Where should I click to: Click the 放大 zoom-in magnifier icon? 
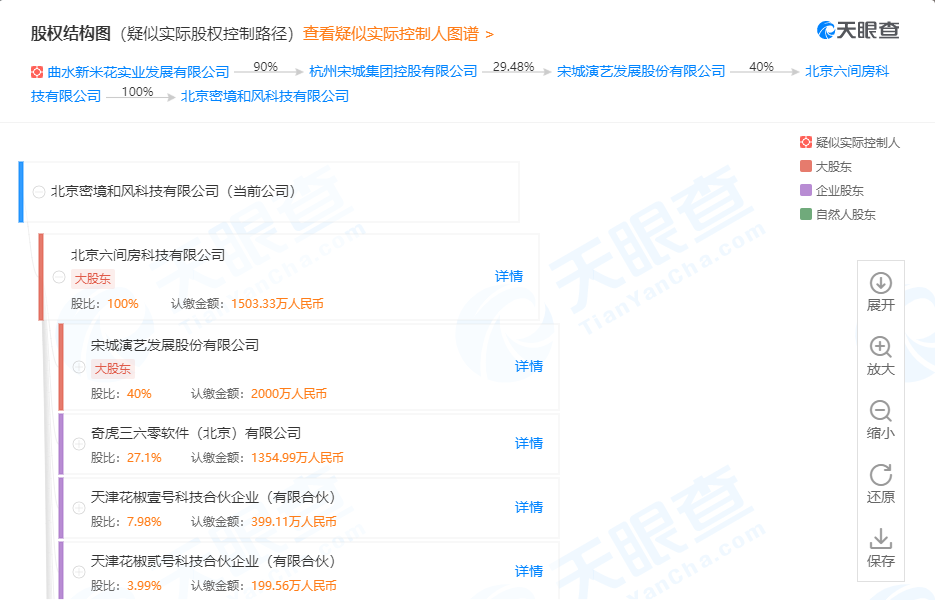pos(881,347)
